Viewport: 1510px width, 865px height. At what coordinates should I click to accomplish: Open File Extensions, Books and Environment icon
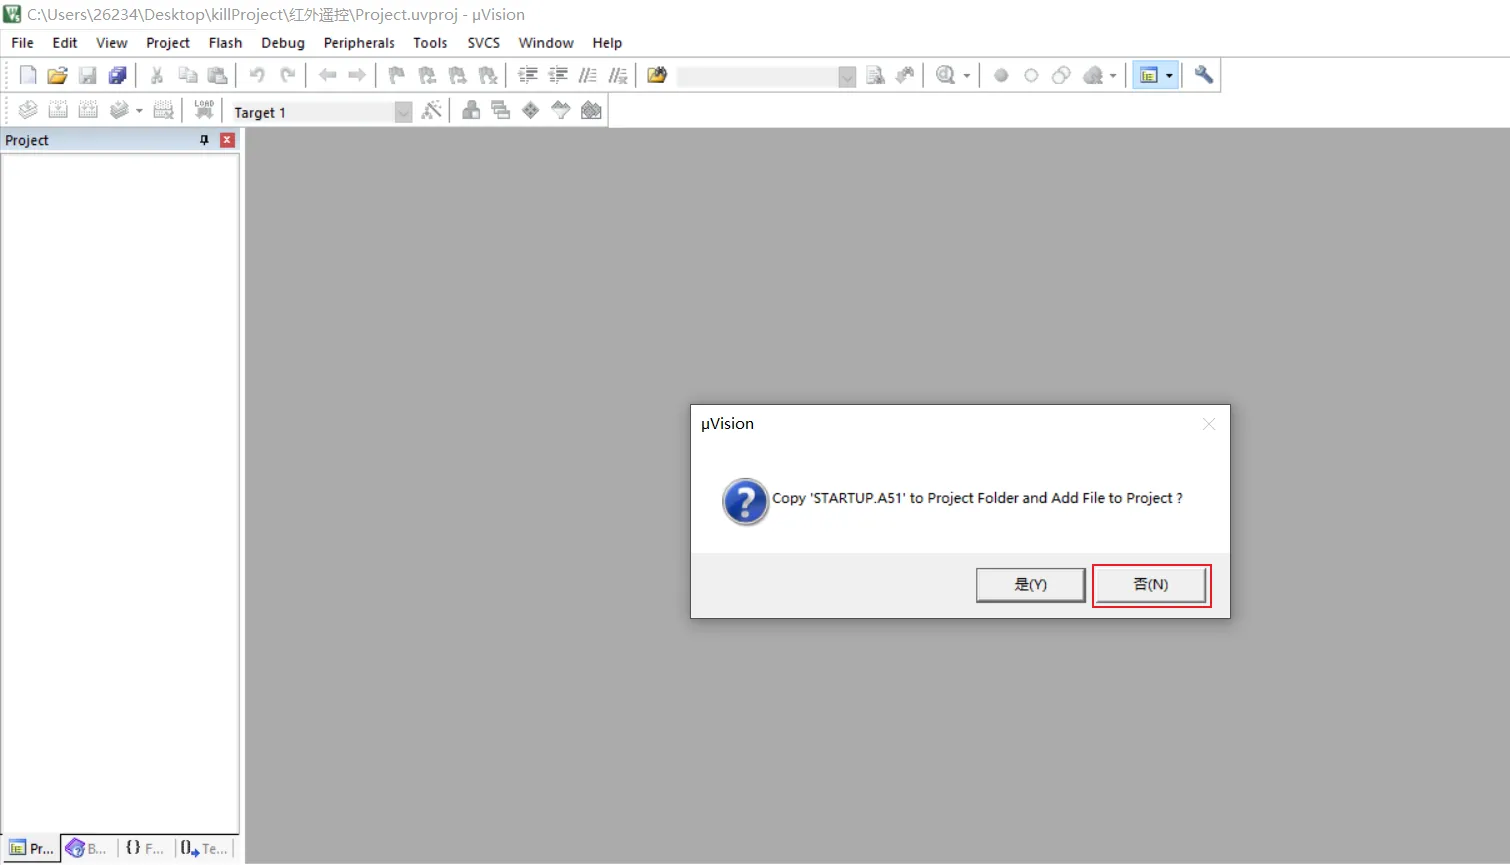471,110
